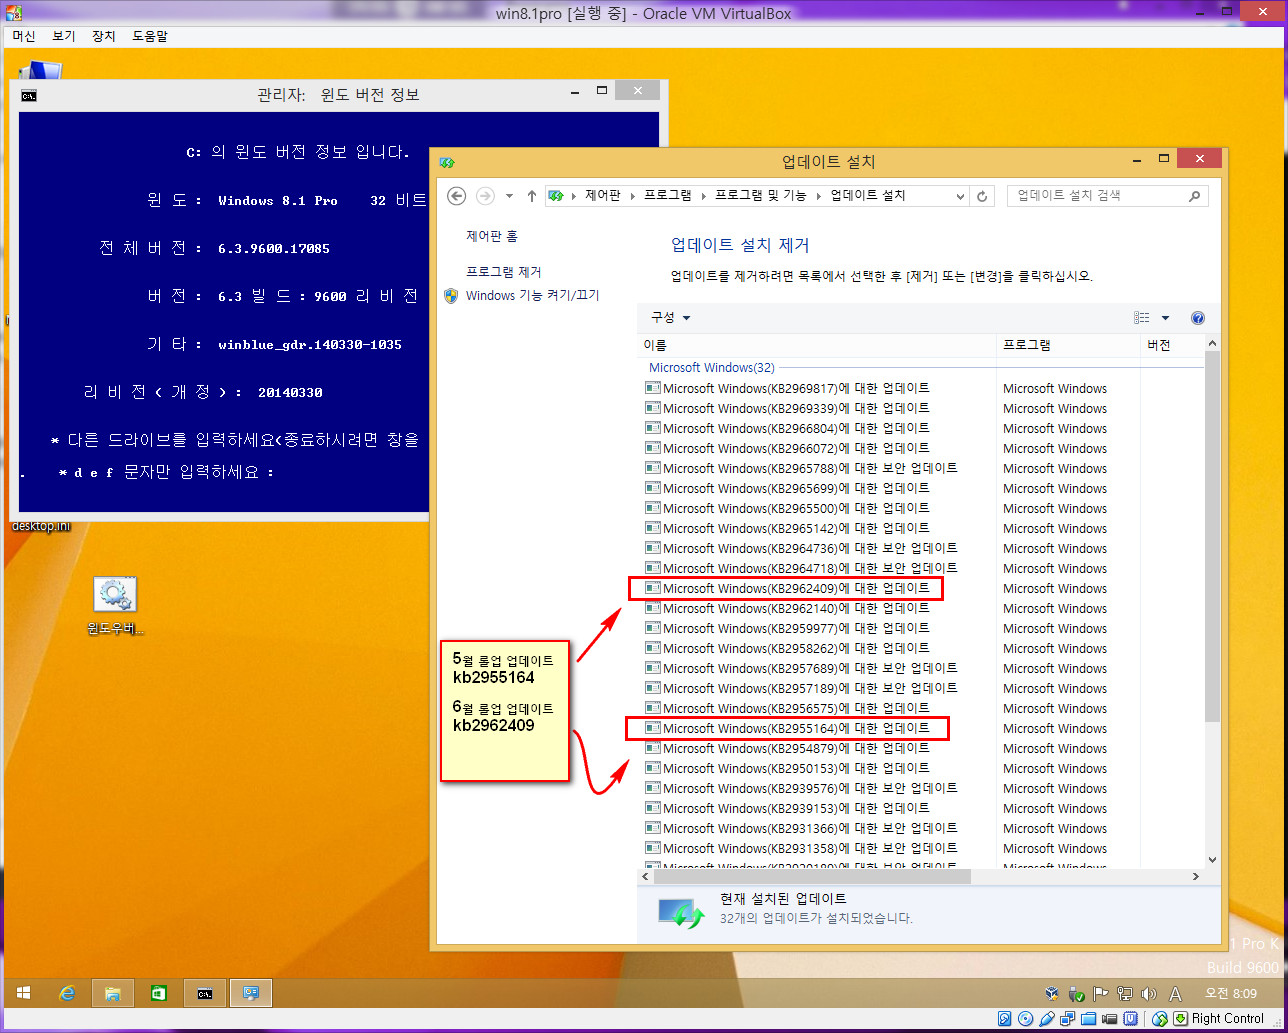Open recent locations dropdown next to forward arrow
This screenshot has height=1033, width=1288.
509,196
